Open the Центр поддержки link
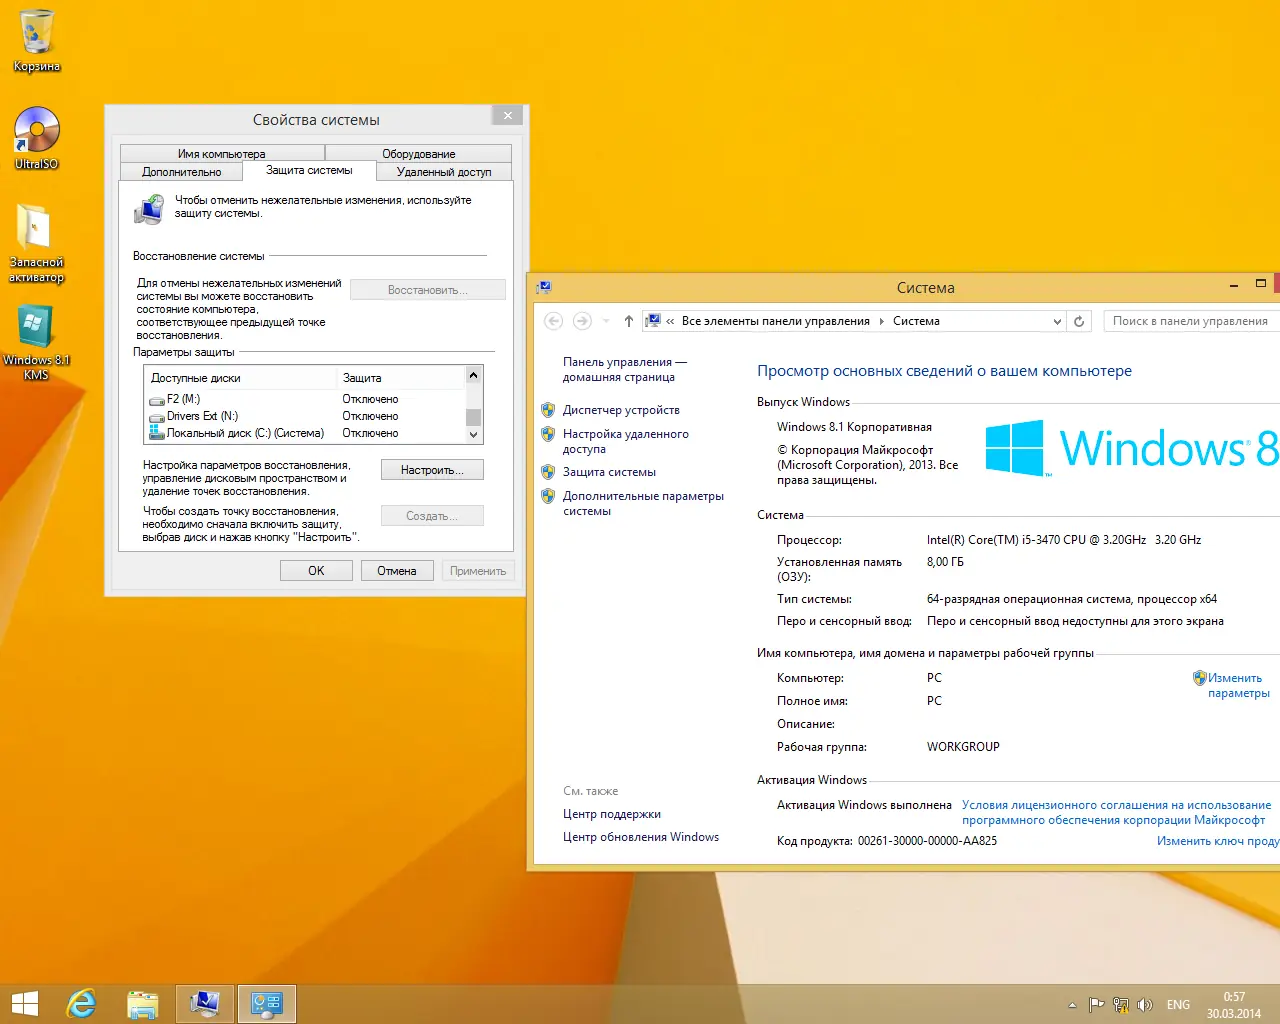 (612, 814)
